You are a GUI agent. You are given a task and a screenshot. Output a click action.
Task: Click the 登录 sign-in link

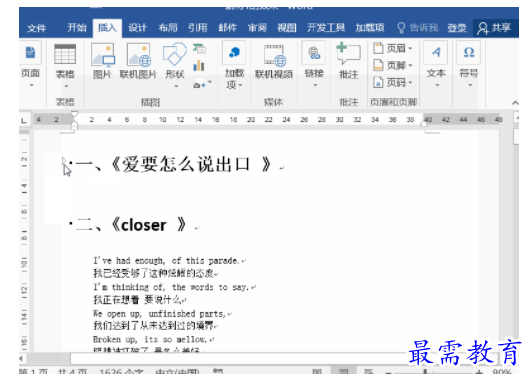pyautogui.click(x=457, y=28)
